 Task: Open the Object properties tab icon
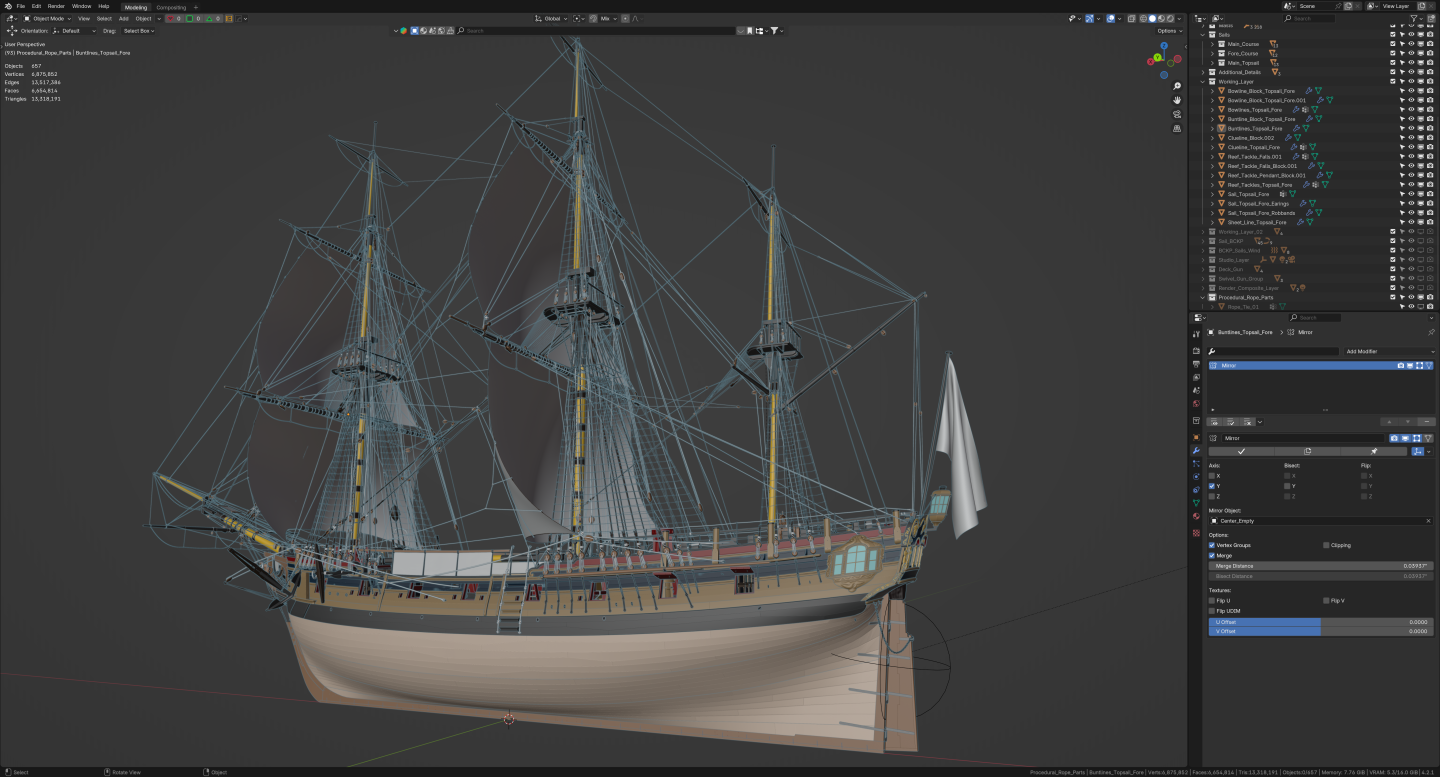coord(1196,438)
